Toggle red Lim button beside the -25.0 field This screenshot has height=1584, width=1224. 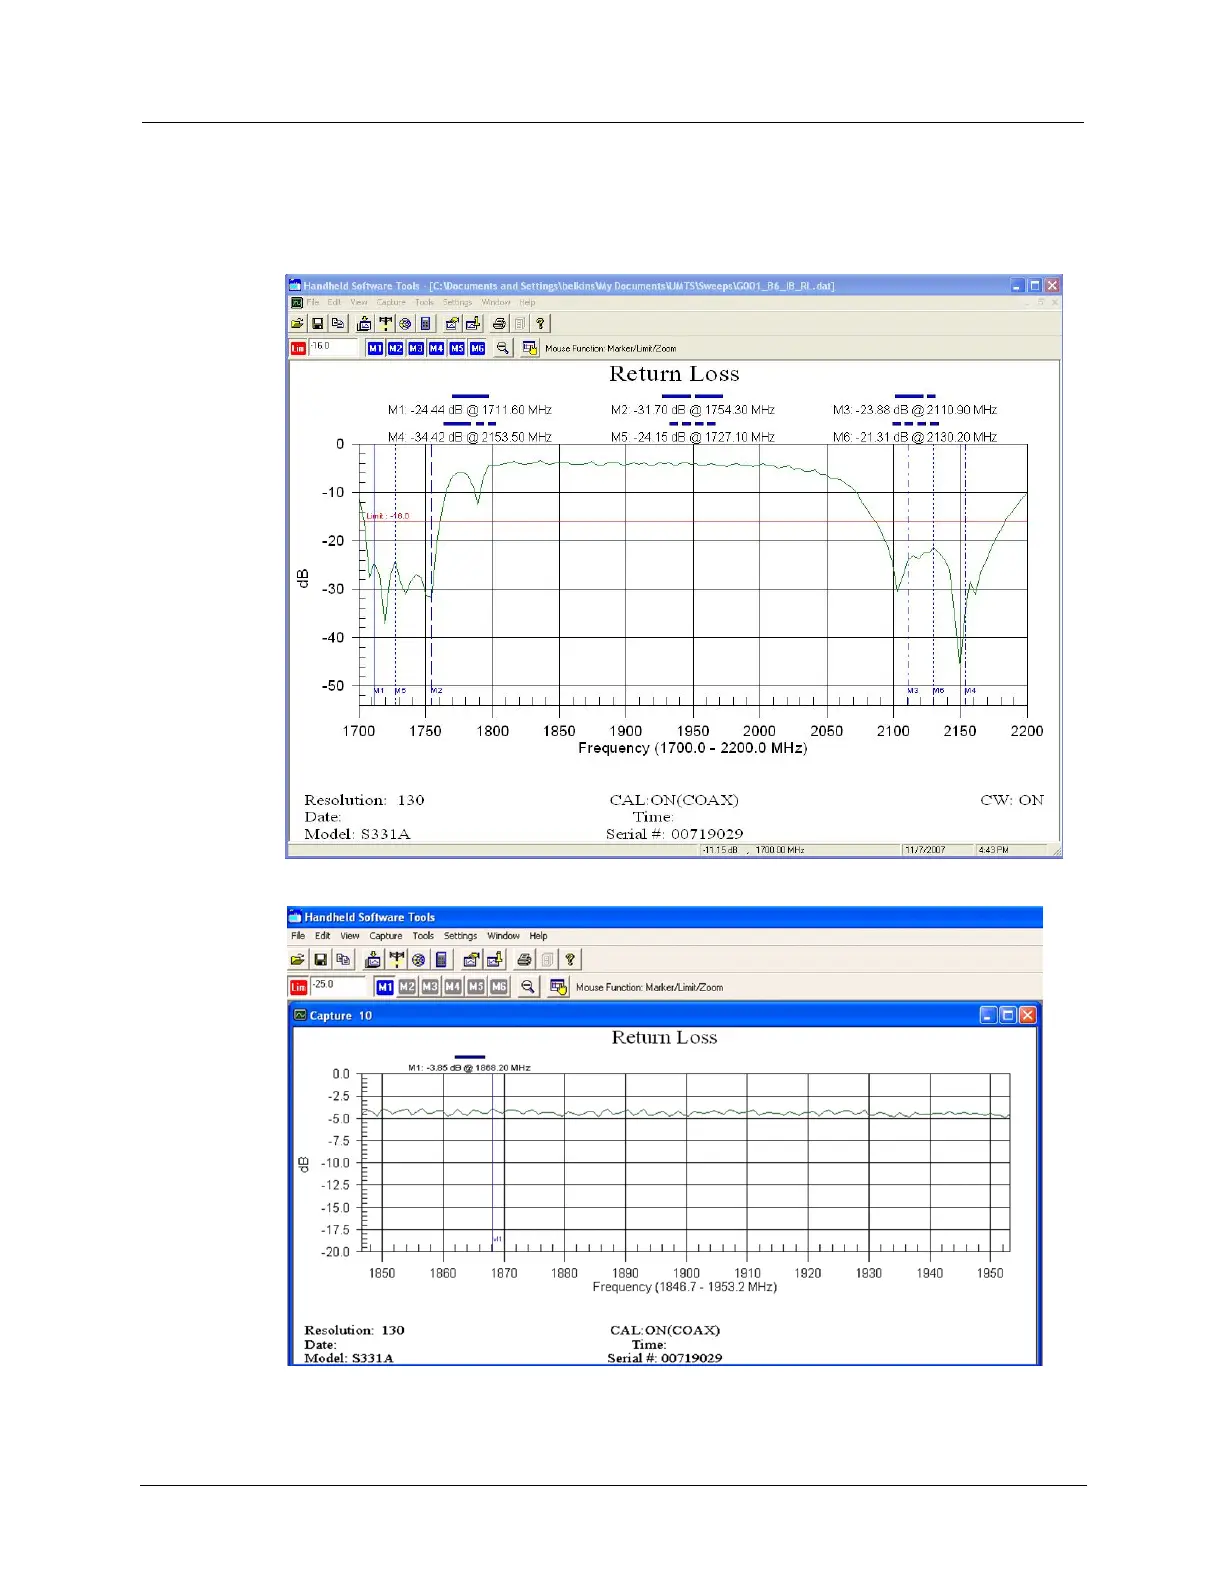[x=298, y=987]
